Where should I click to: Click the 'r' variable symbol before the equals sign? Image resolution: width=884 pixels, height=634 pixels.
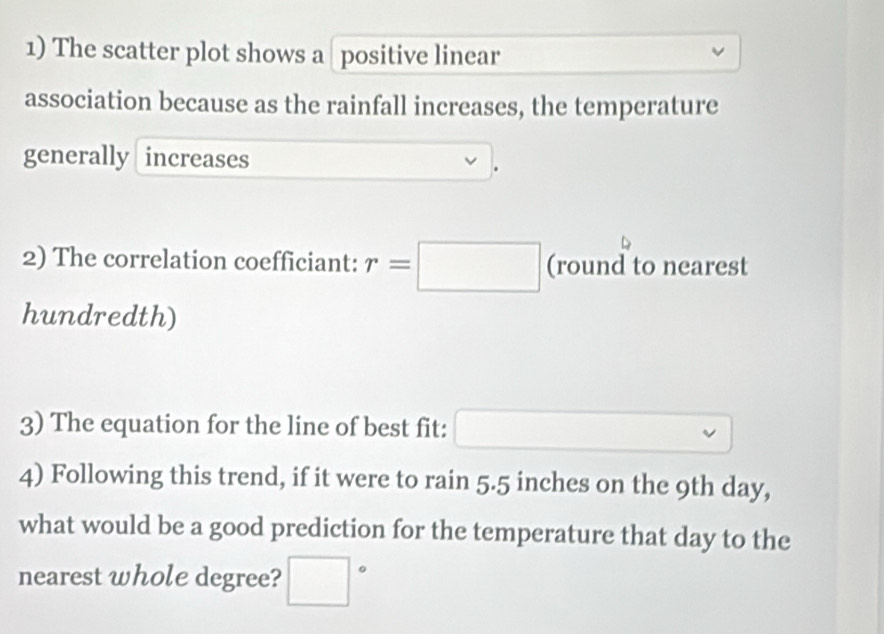(370, 264)
